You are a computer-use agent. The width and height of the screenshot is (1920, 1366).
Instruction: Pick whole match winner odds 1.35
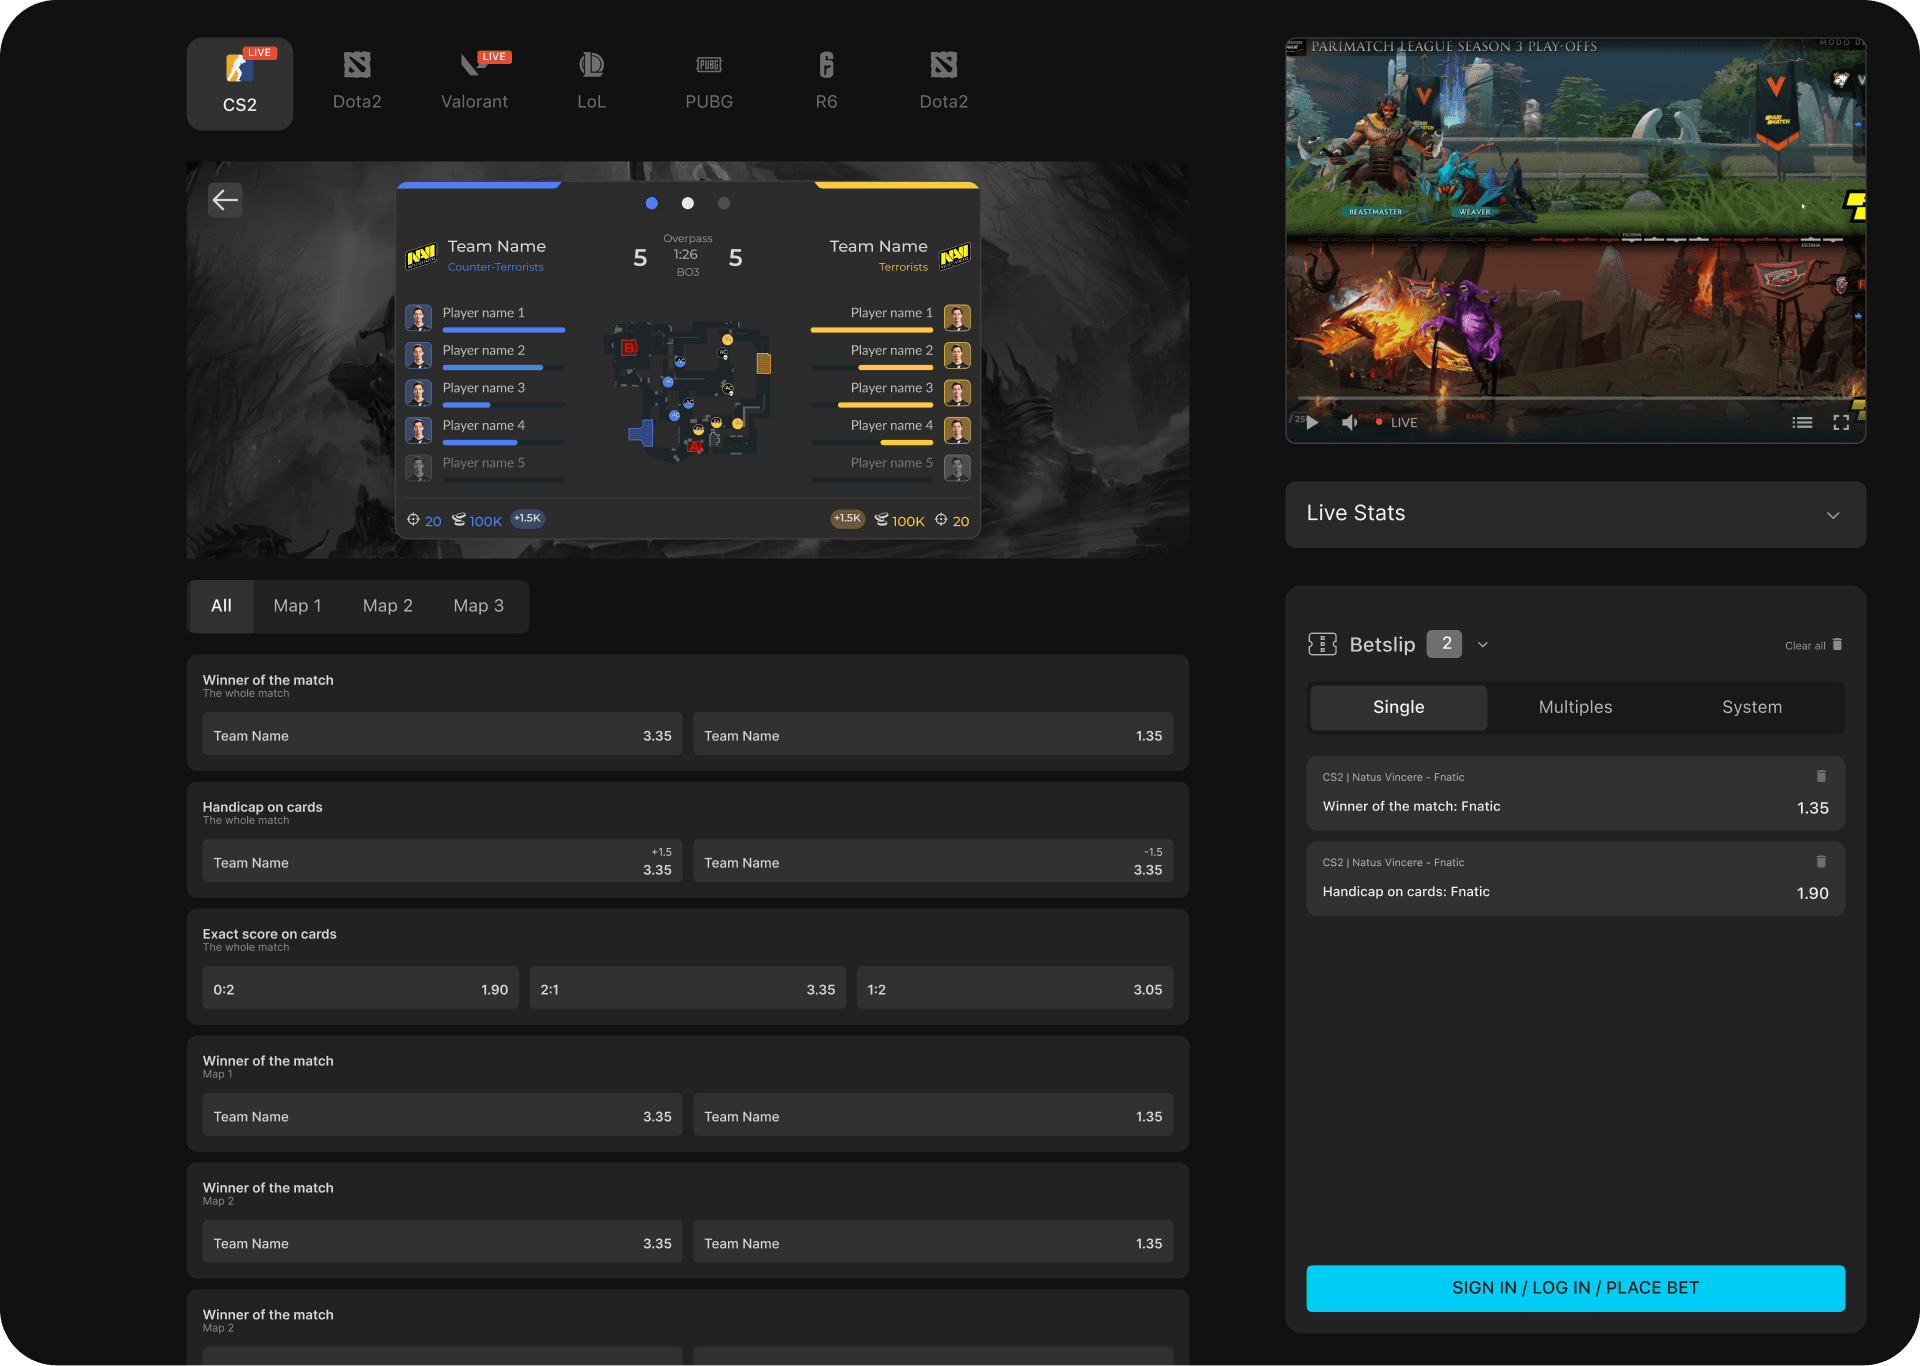(933, 735)
